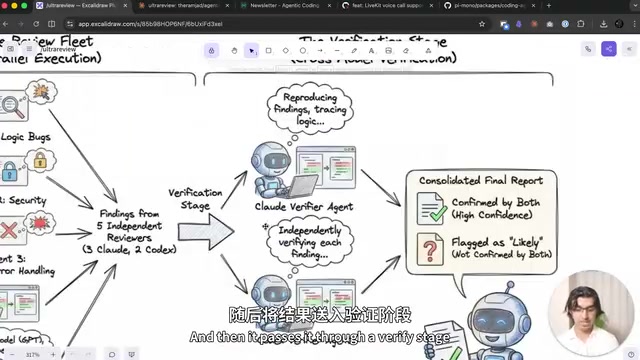Select the Arrow drawing tool
This screenshot has width=640, height=360.
point(320,51)
